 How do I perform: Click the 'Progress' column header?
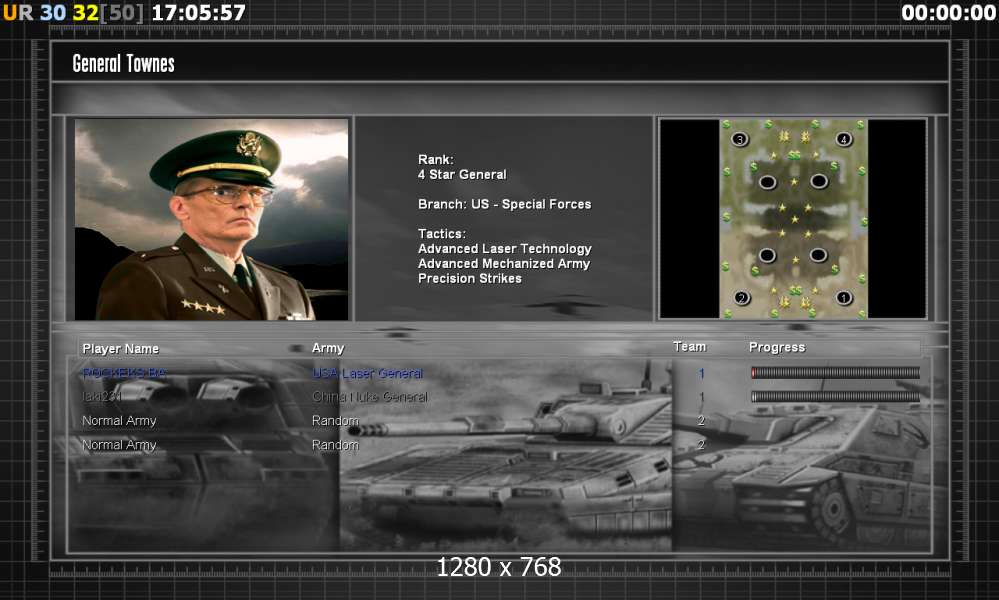(777, 347)
